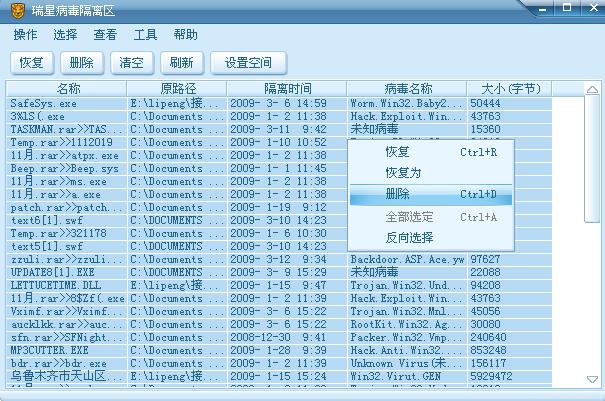Choose 全部选定 in context menu
605x401 pixels.
pyautogui.click(x=431, y=217)
